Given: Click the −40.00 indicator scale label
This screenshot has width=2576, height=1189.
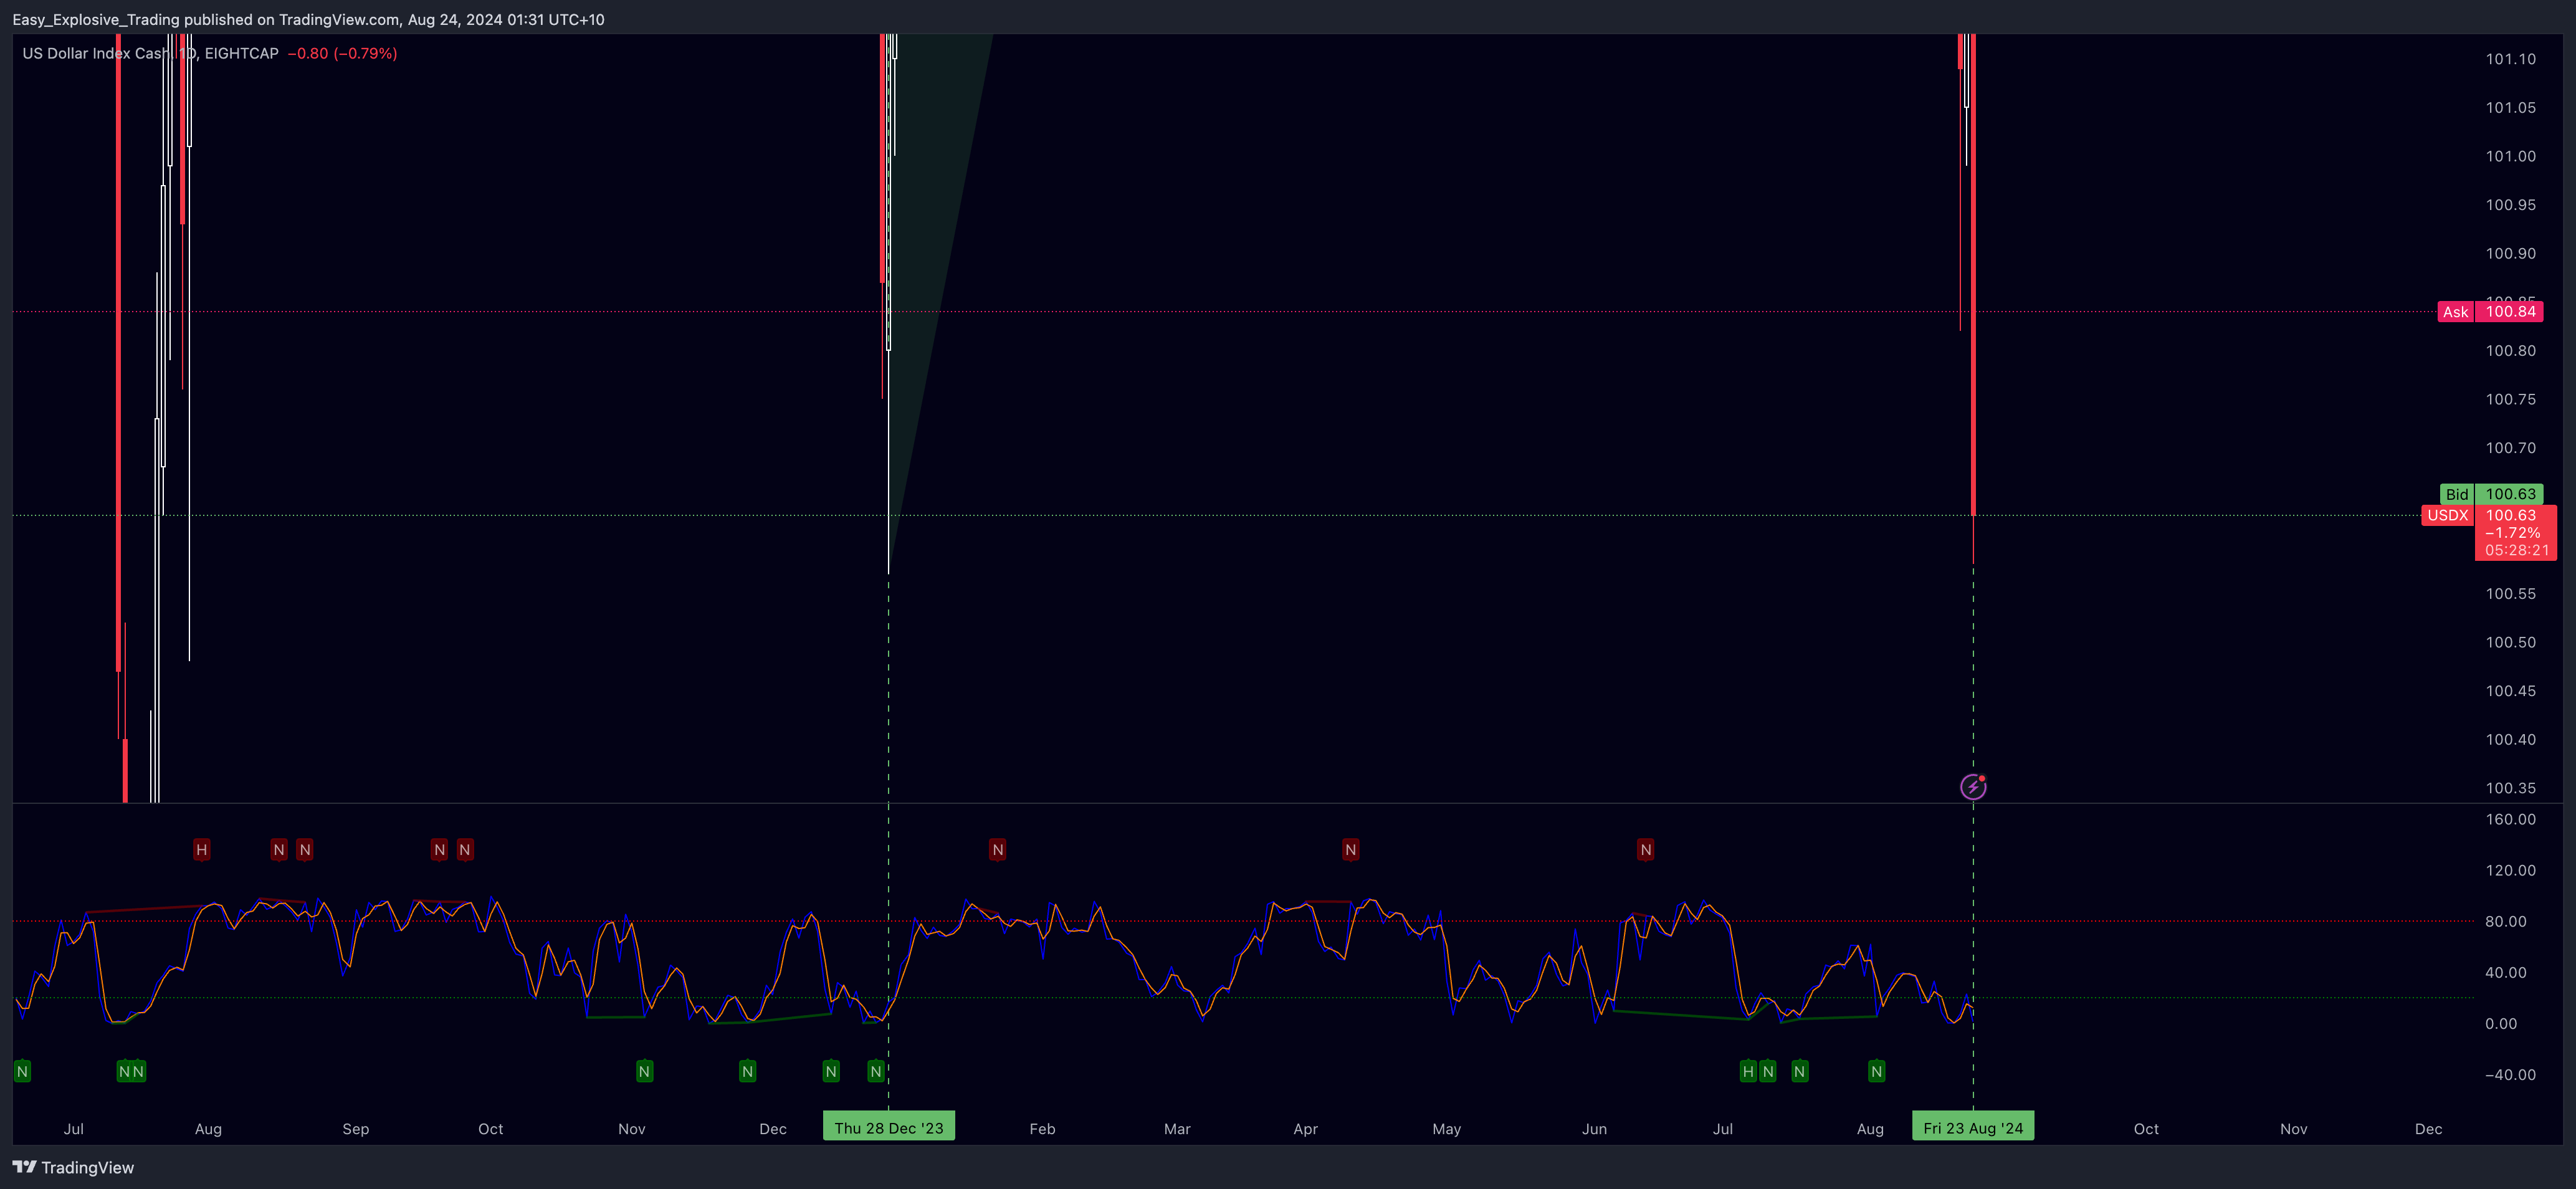Looking at the screenshot, I should [2510, 1075].
